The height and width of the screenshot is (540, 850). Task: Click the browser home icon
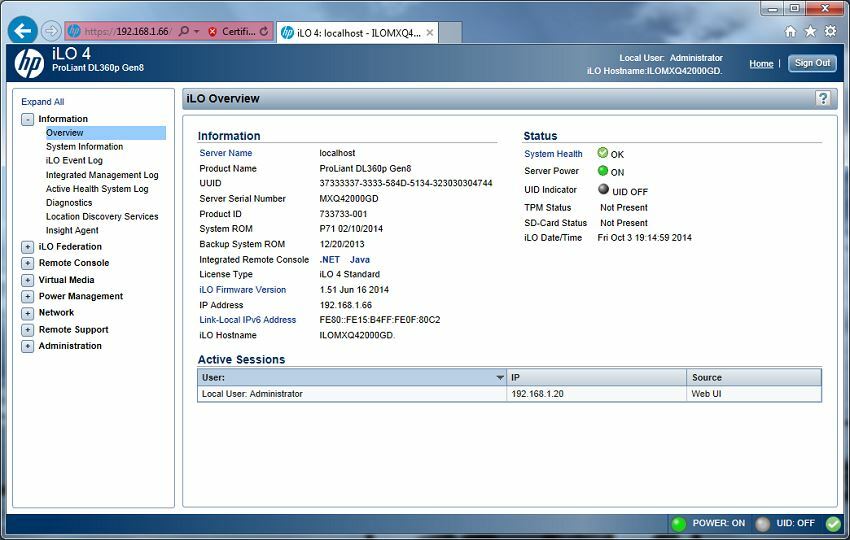pos(790,31)
